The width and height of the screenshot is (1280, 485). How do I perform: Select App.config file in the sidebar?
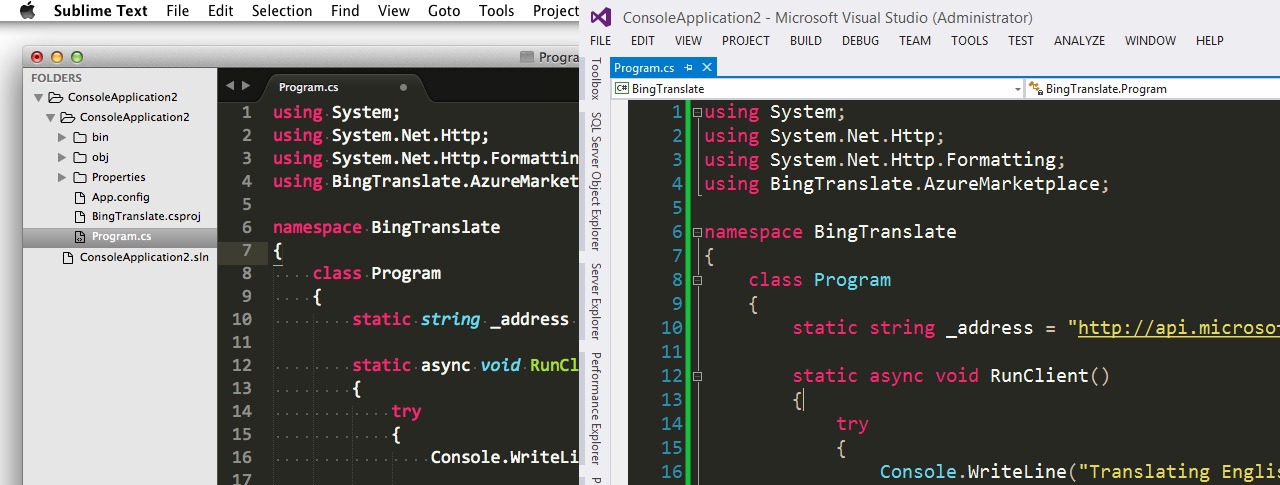click(x=120, y=197)
